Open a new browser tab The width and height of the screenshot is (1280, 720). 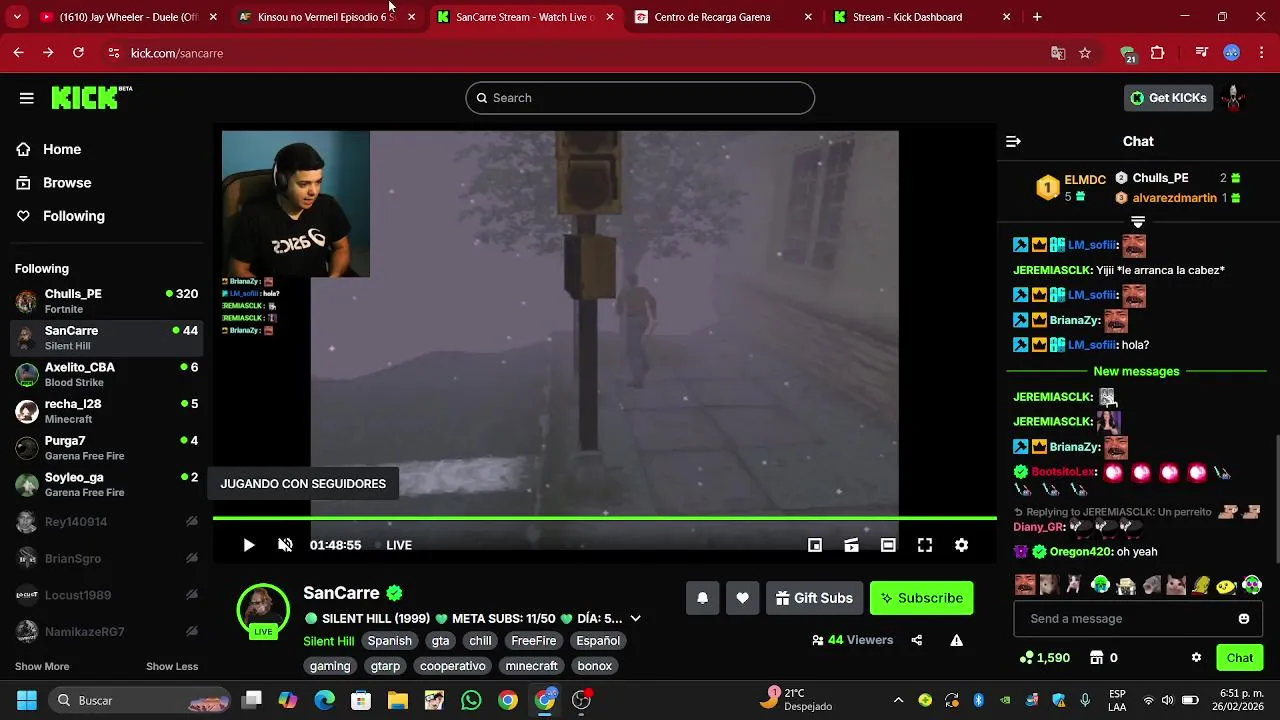click(1037, 17)
